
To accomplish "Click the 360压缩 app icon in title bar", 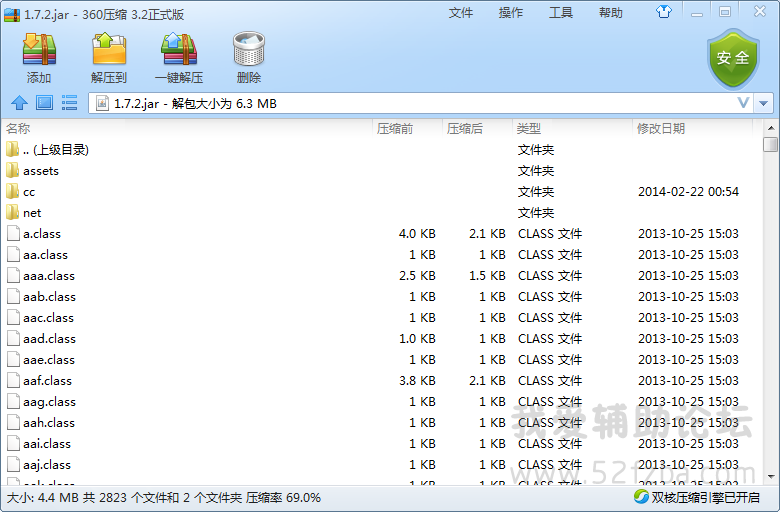I will point(12,15).
